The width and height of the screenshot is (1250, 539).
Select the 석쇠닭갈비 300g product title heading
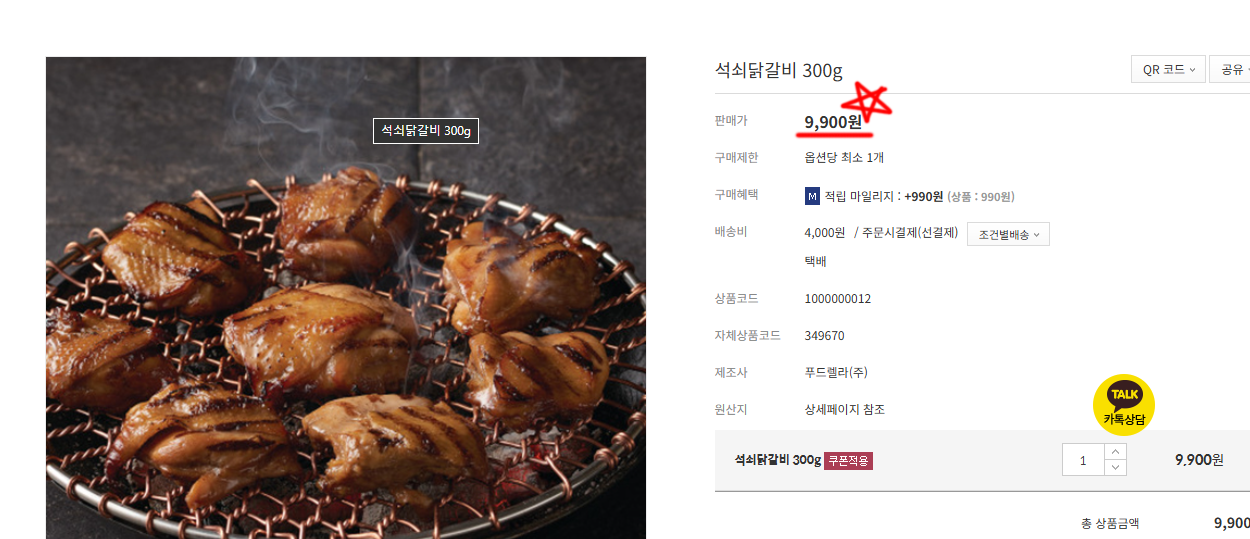pos(779,70)
